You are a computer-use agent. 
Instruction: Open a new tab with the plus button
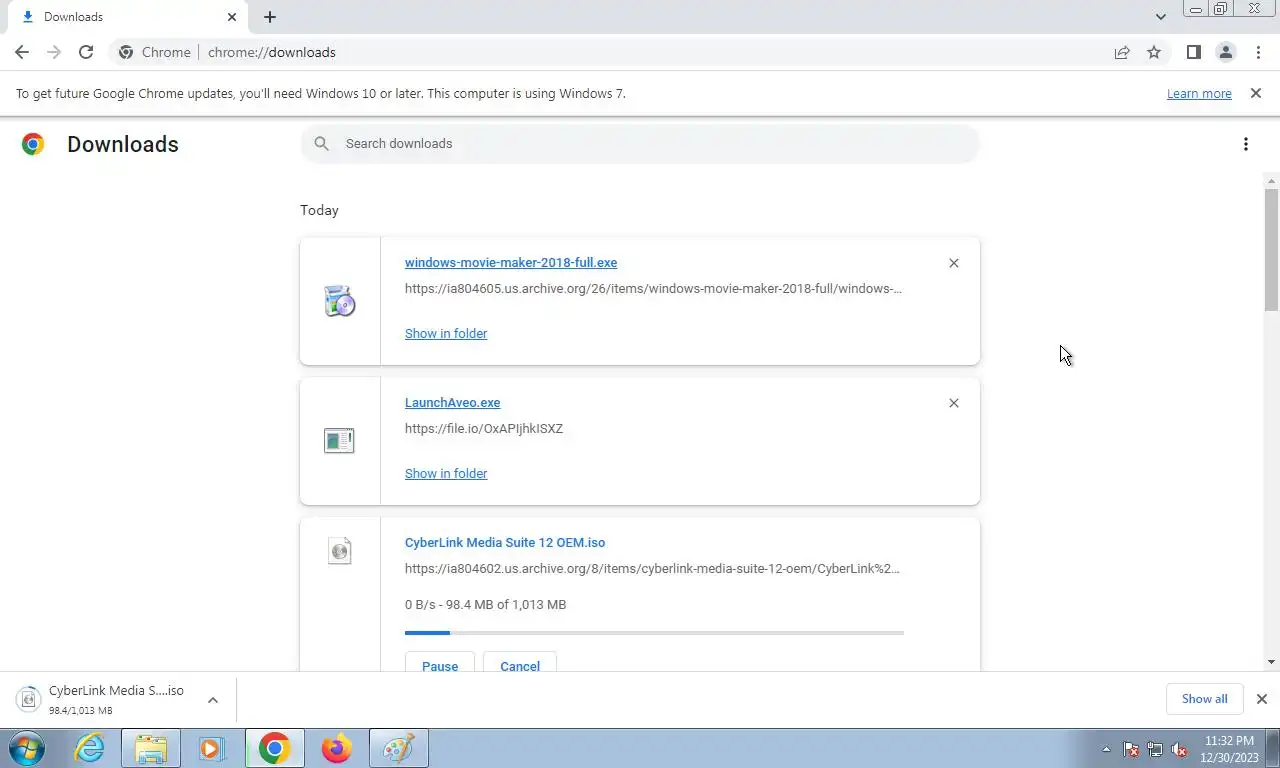point(270,17)
